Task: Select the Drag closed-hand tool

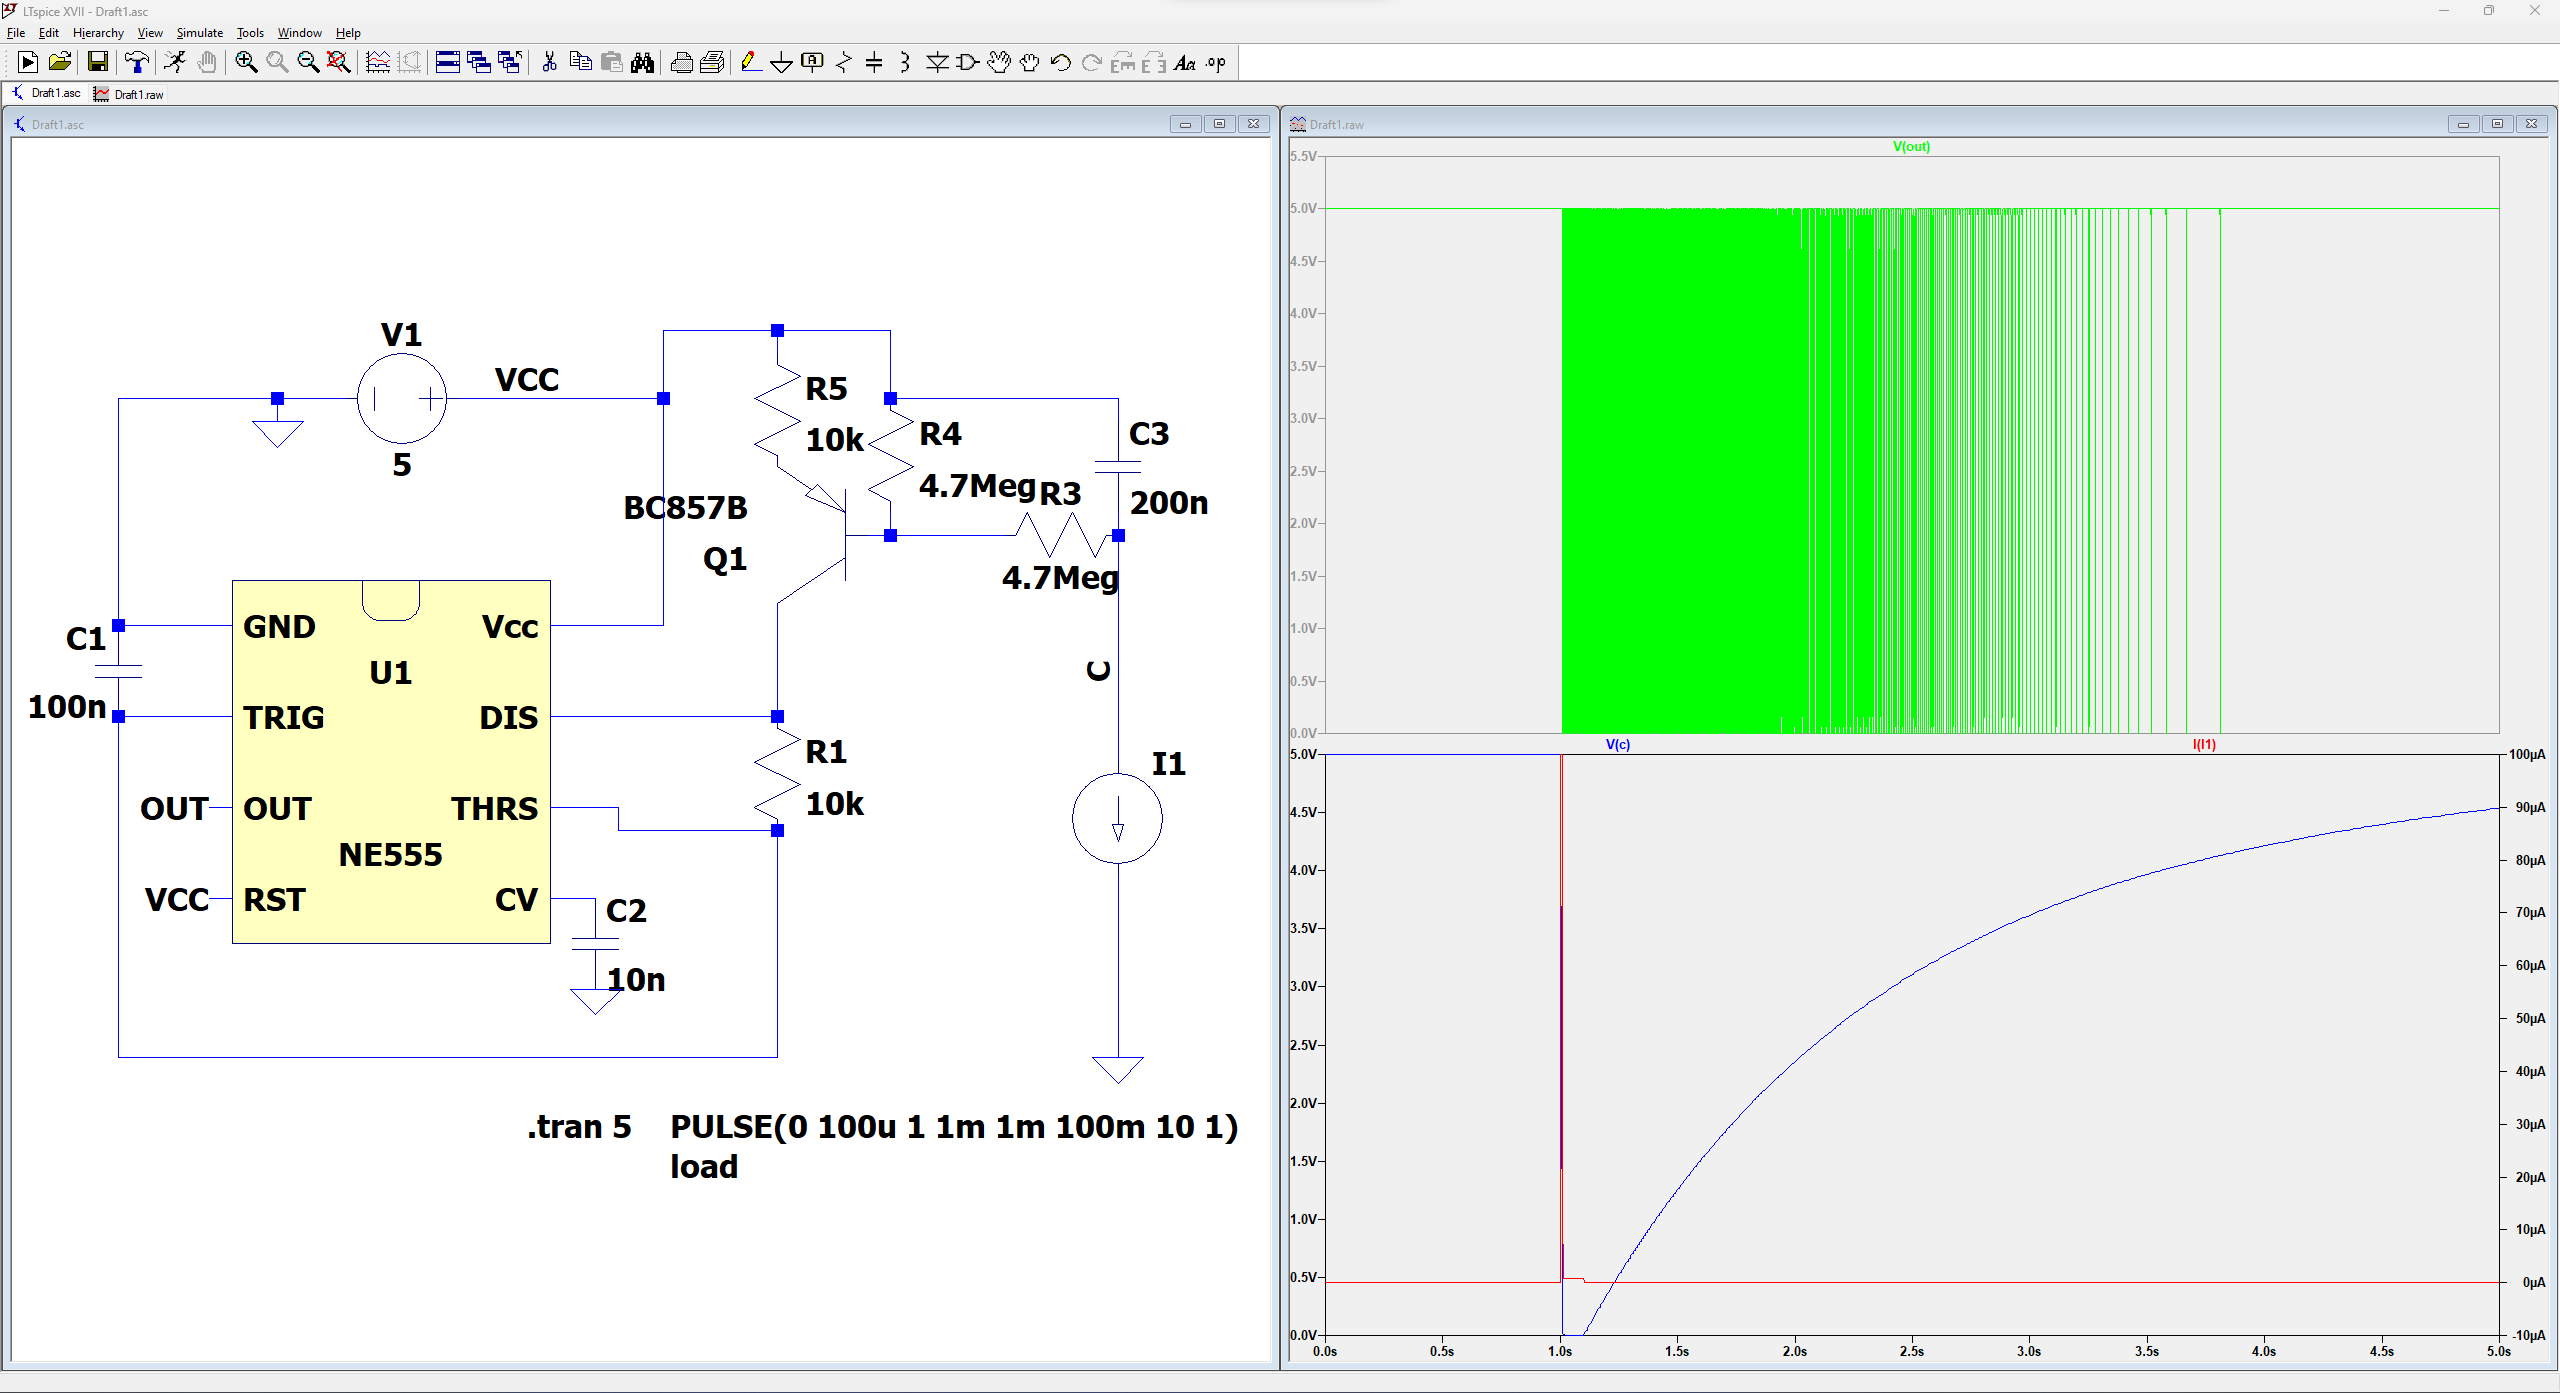Action: click(1030, 62)
